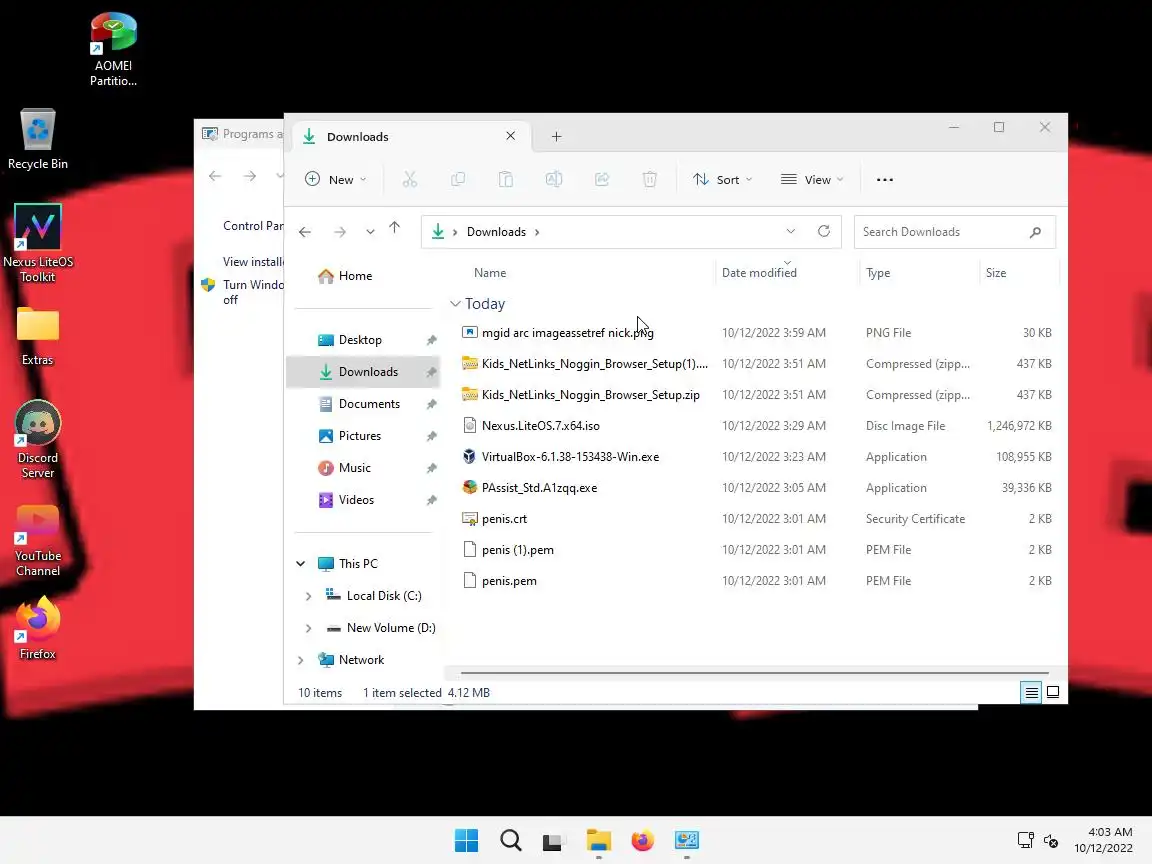Open Nexus LiteOS Toolkit desktop icon

37,243
